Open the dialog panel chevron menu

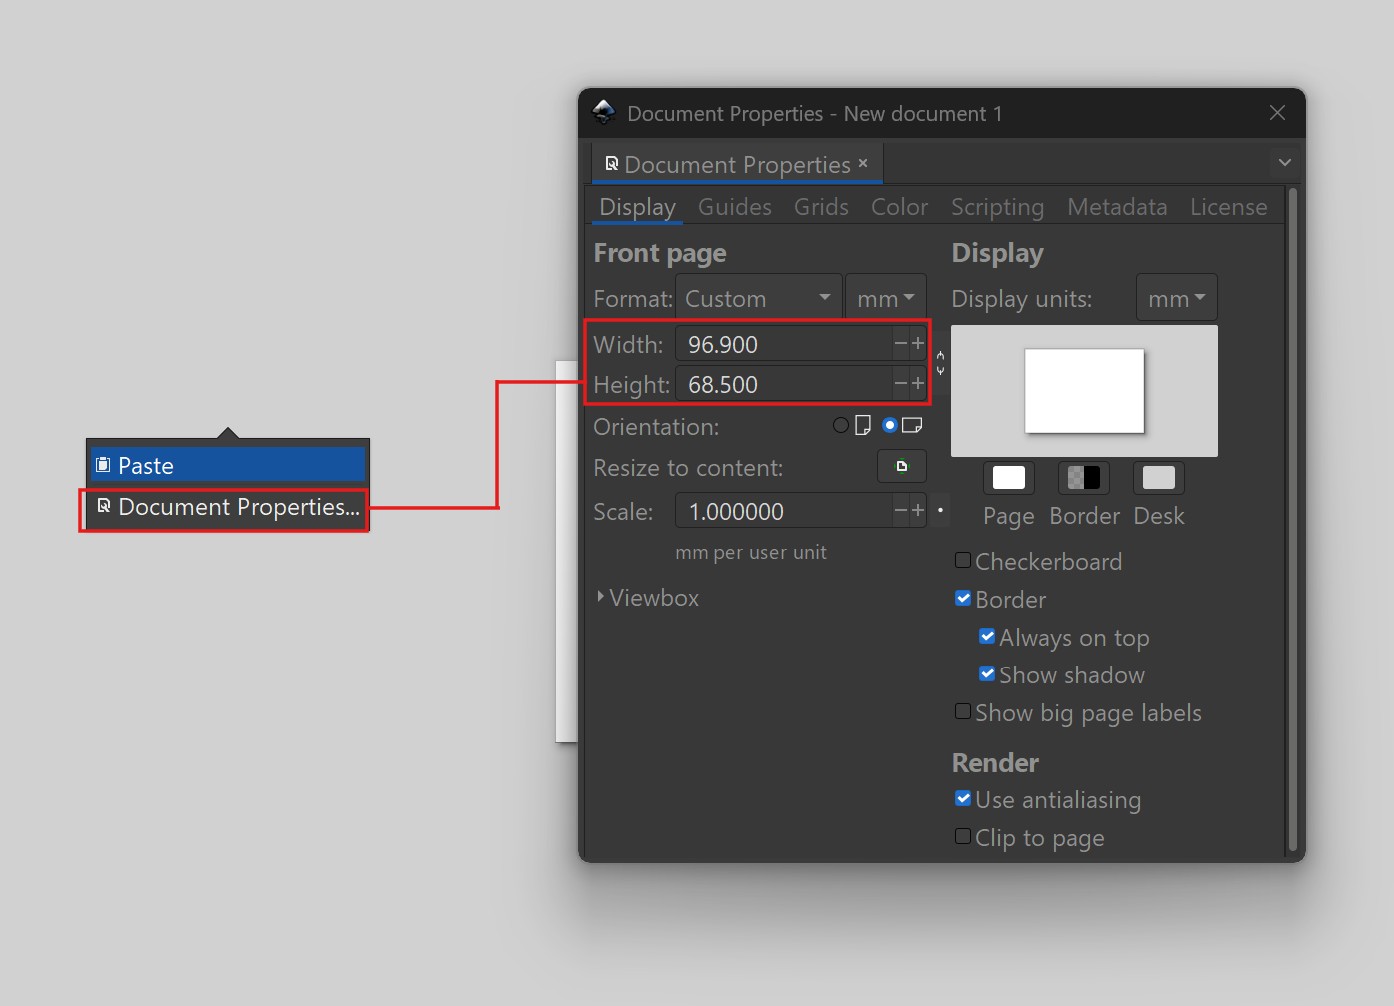tap(1285, 162)
